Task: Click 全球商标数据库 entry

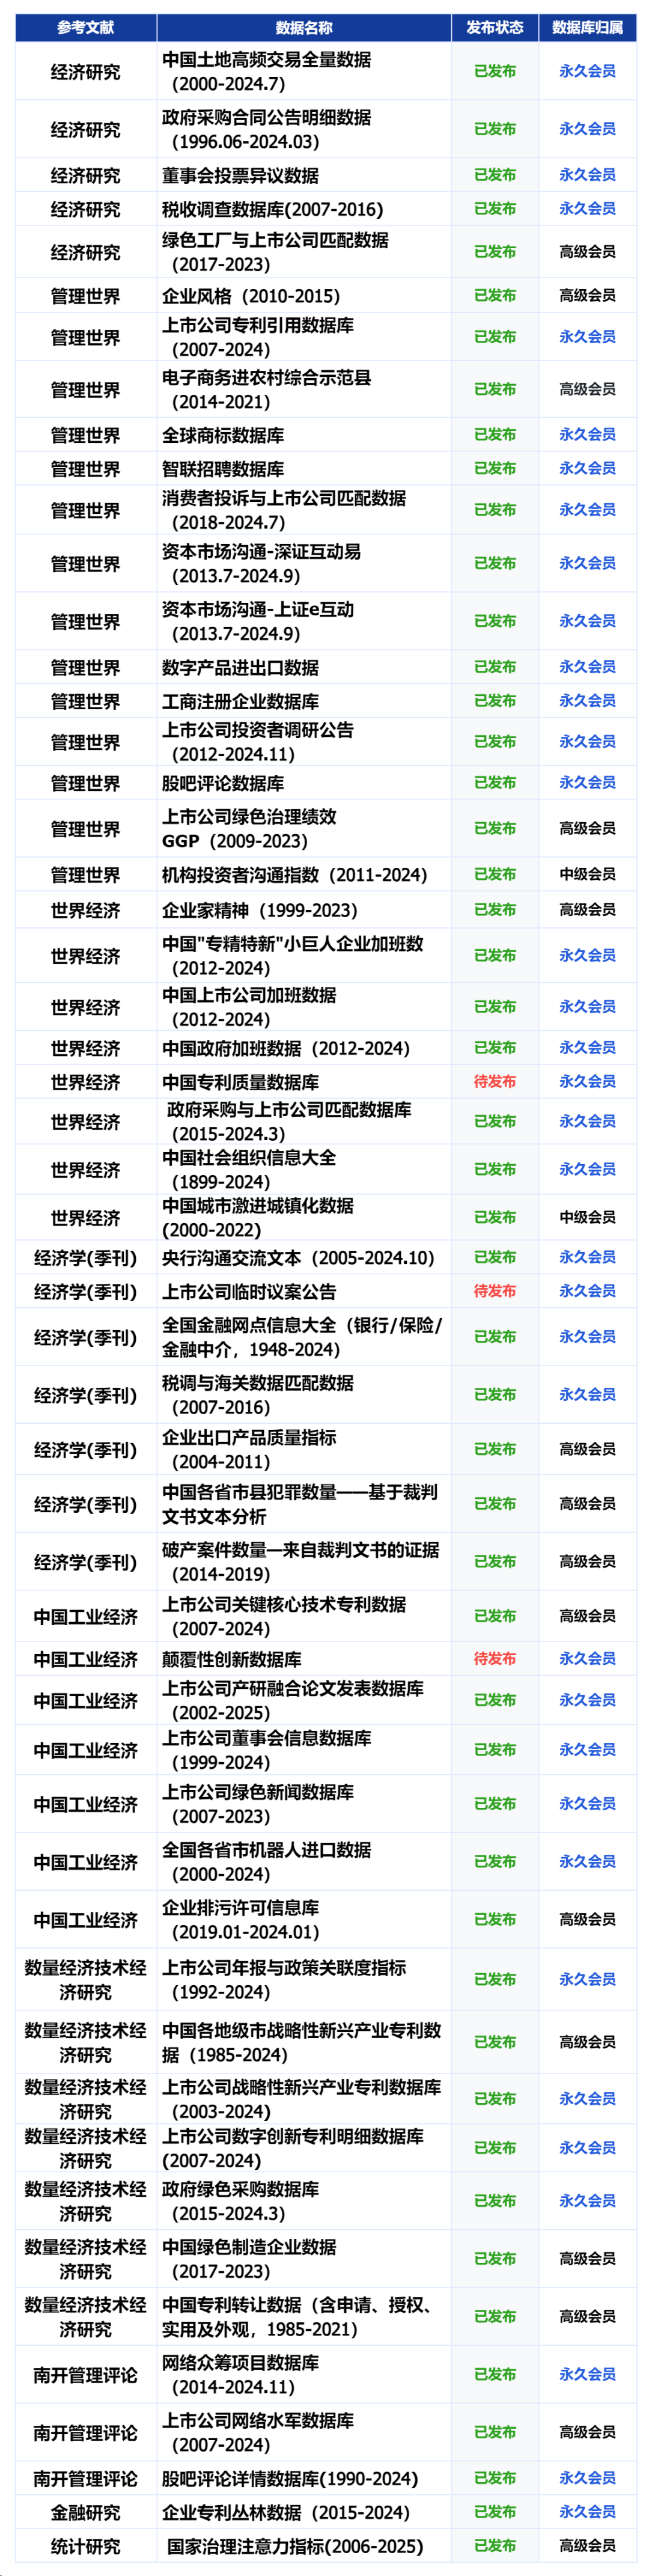Action: point(223,435)
